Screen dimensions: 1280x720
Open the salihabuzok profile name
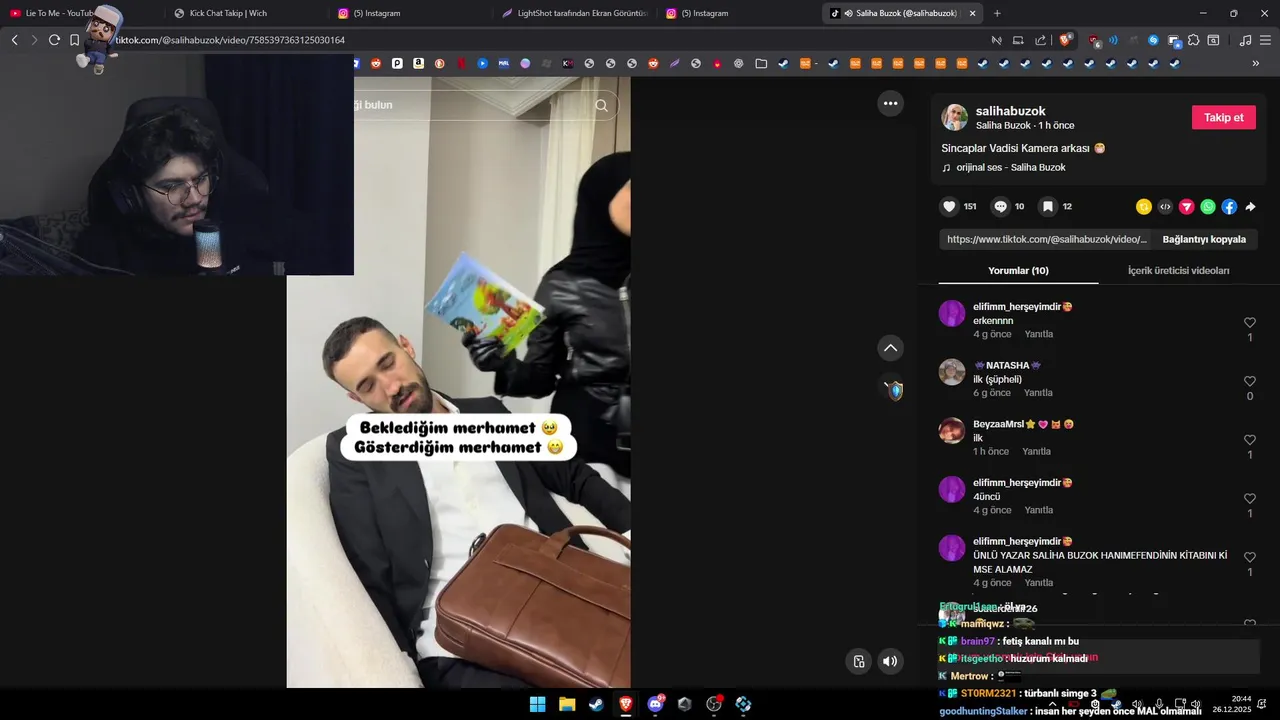pos(1011,111)
